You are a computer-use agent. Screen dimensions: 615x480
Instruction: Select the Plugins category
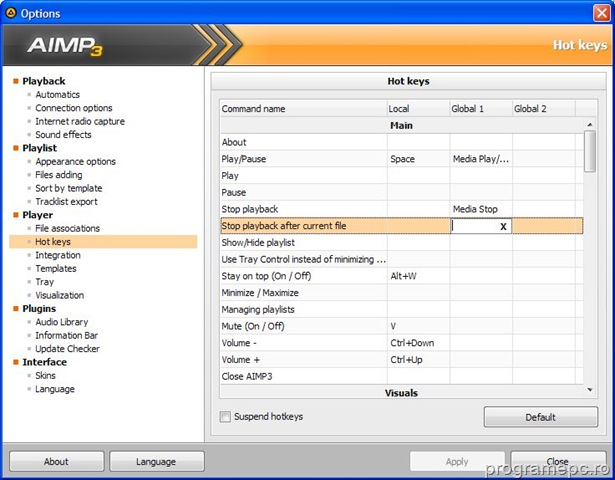[39, 309]
